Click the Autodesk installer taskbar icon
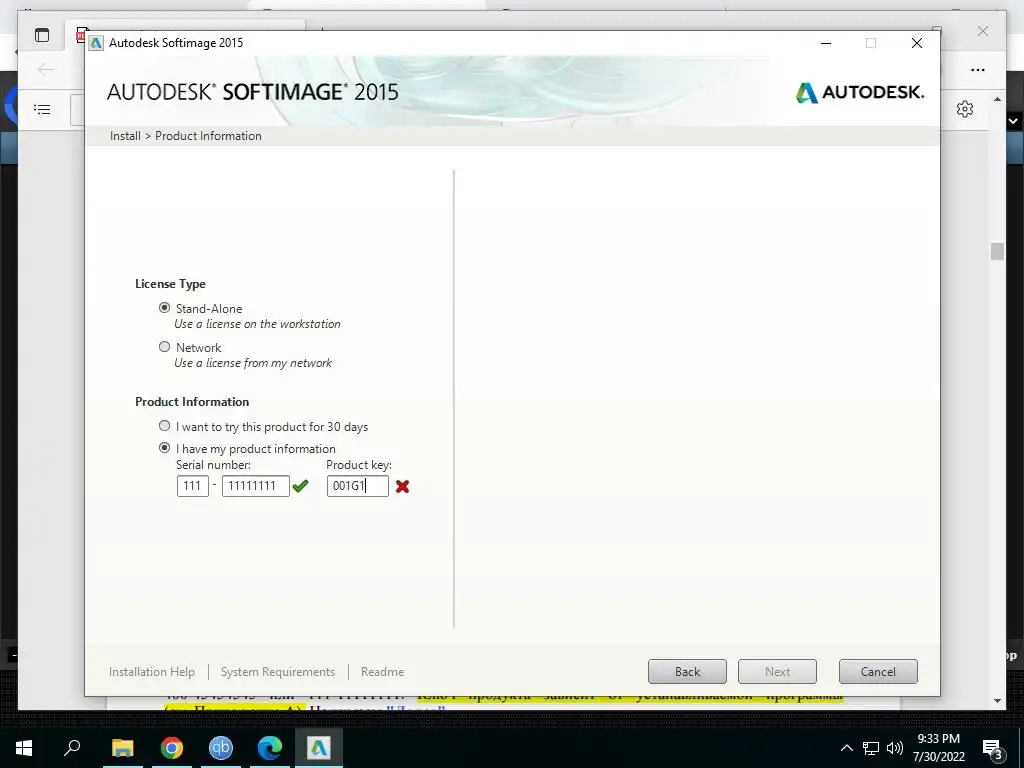The height and width of the screenshot is (768, 1024). pyautogui.click(x=319, y=748)
